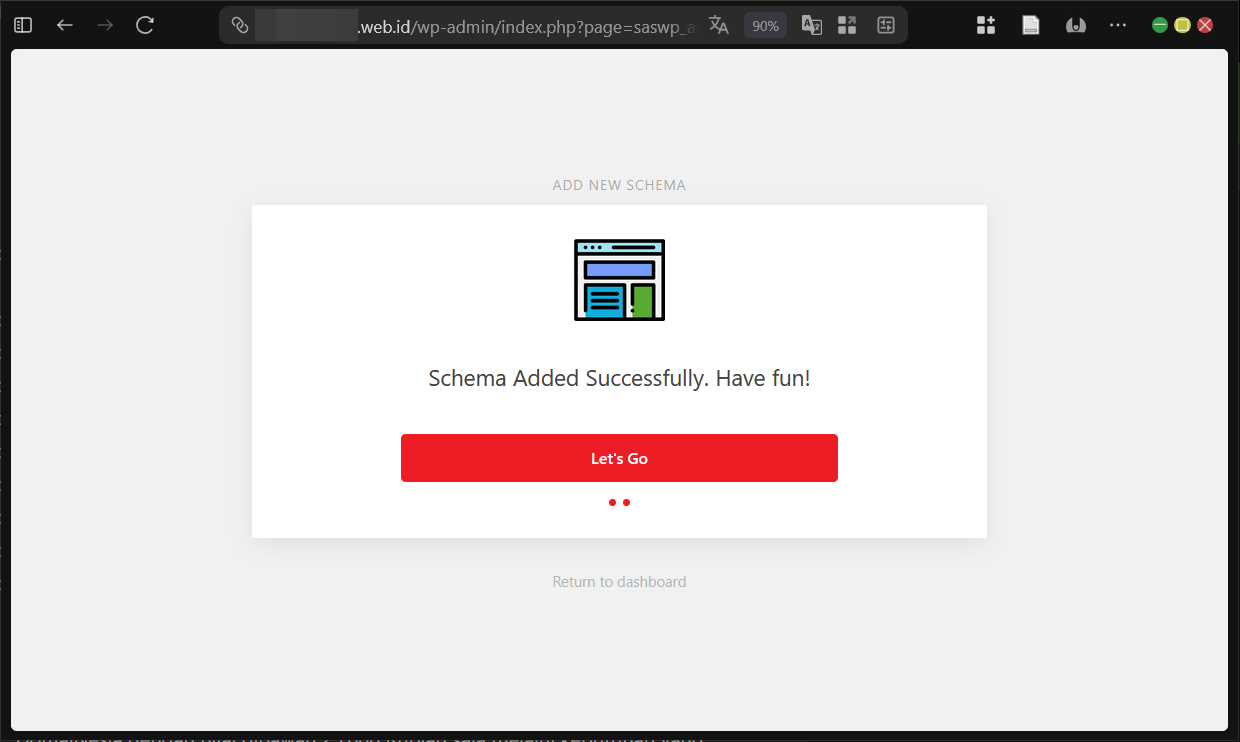Open the 90% zoom level indicator
The image size is (1240, 742).
[x=765, y=26]
